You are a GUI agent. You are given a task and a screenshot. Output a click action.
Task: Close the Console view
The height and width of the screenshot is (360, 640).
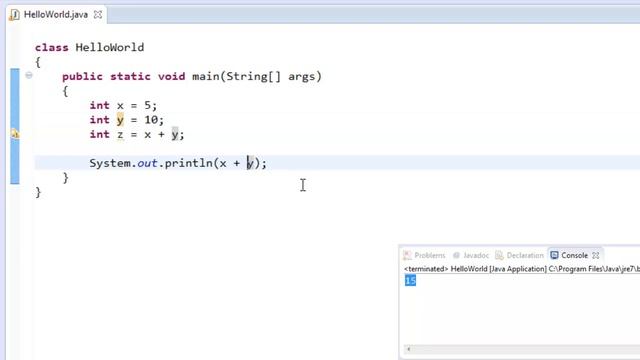point(596,256)
